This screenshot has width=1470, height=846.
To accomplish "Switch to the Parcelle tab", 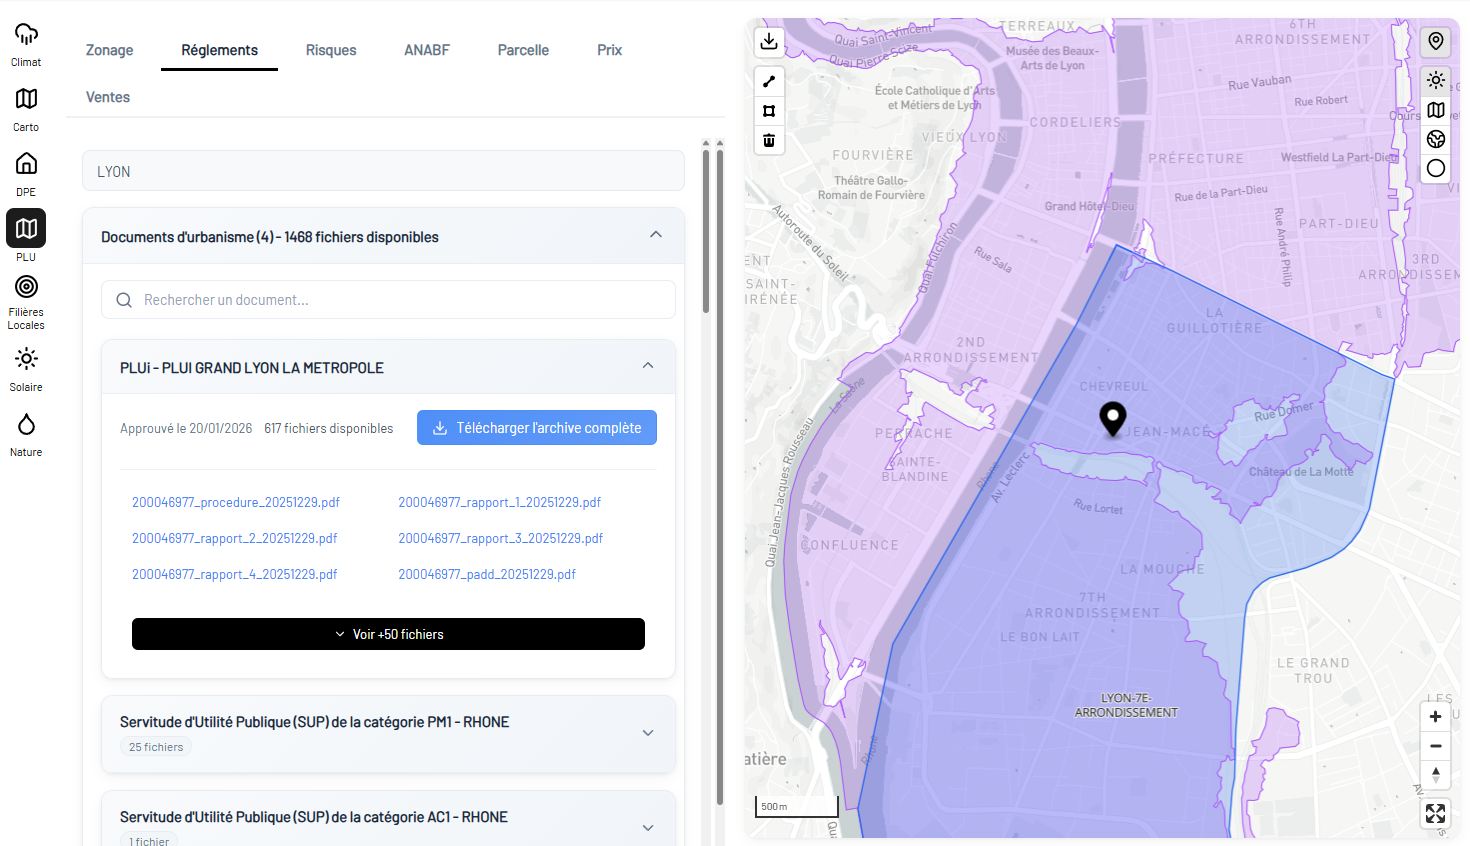I will (x=523, y=50).
